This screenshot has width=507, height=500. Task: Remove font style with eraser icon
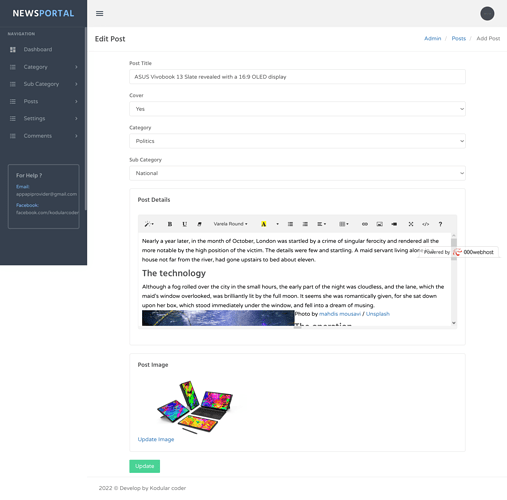pos(199,224)
